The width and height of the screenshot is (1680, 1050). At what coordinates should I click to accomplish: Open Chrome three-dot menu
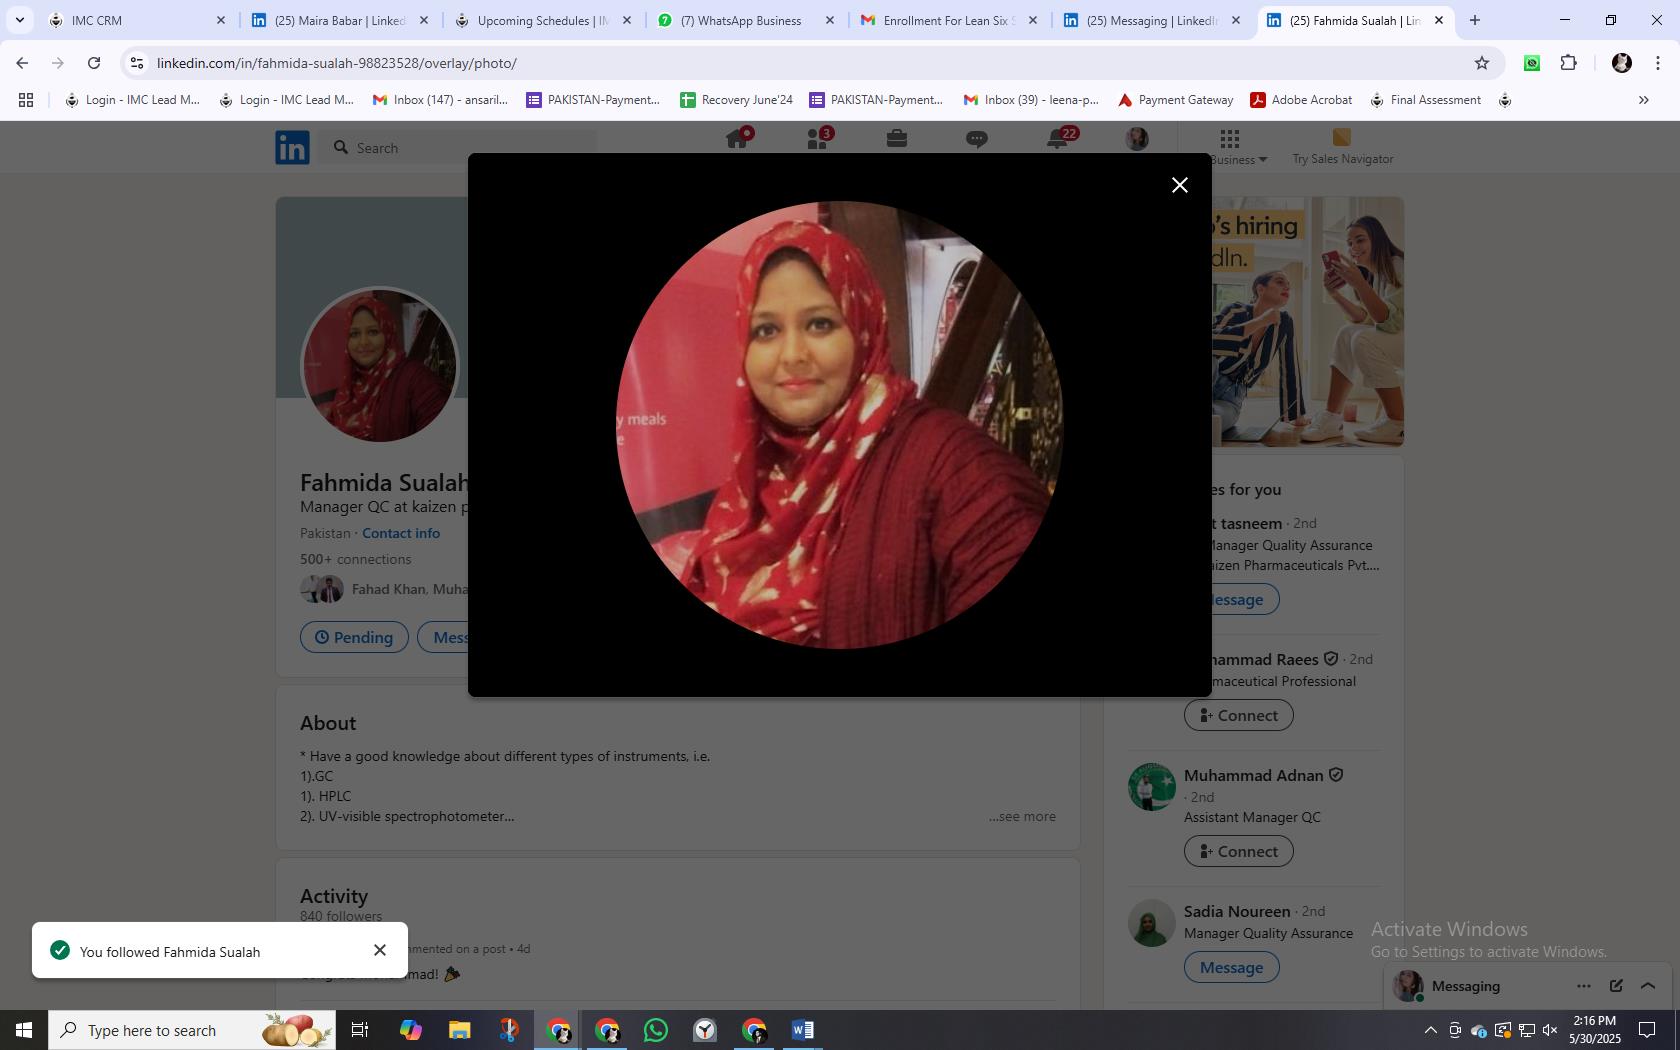click(x=1658, y=63)
